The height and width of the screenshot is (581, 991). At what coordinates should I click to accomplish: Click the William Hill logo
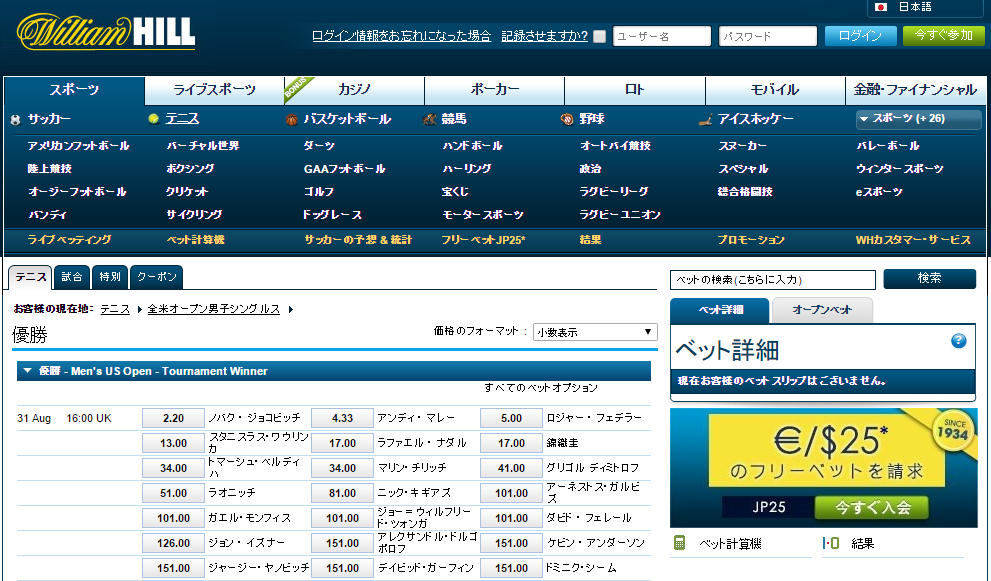click(106, 32)
